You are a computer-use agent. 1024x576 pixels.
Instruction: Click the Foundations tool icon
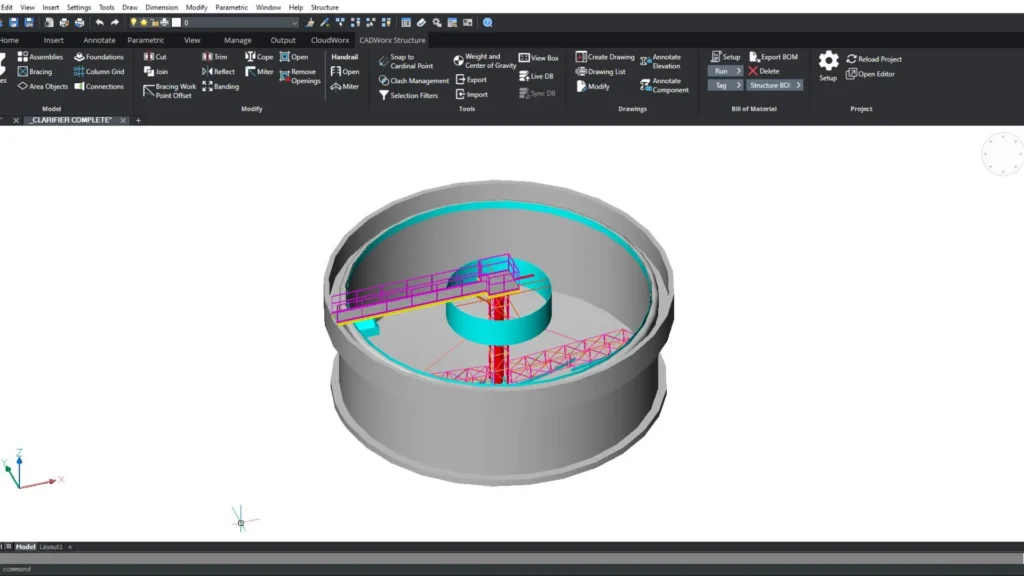pos(79,57)
